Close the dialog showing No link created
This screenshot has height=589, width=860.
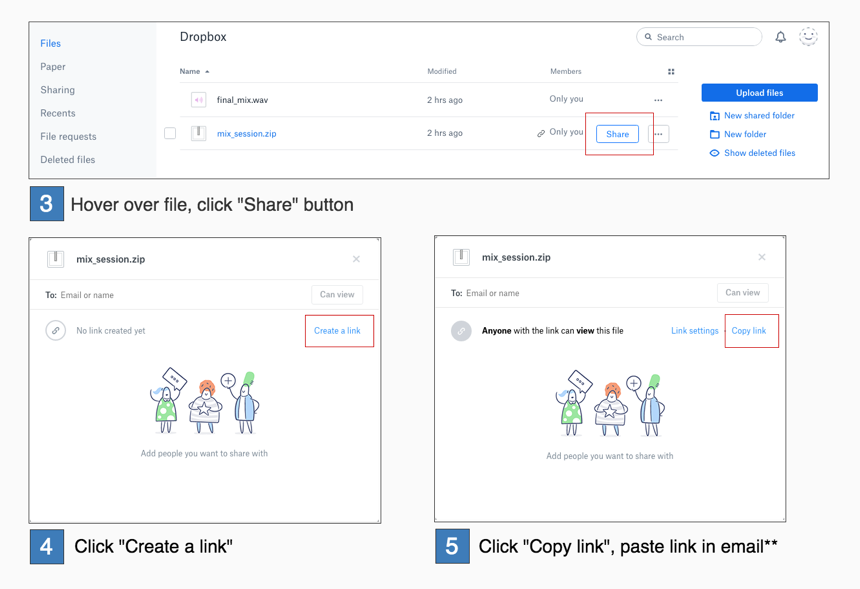[x=356, y=259]
